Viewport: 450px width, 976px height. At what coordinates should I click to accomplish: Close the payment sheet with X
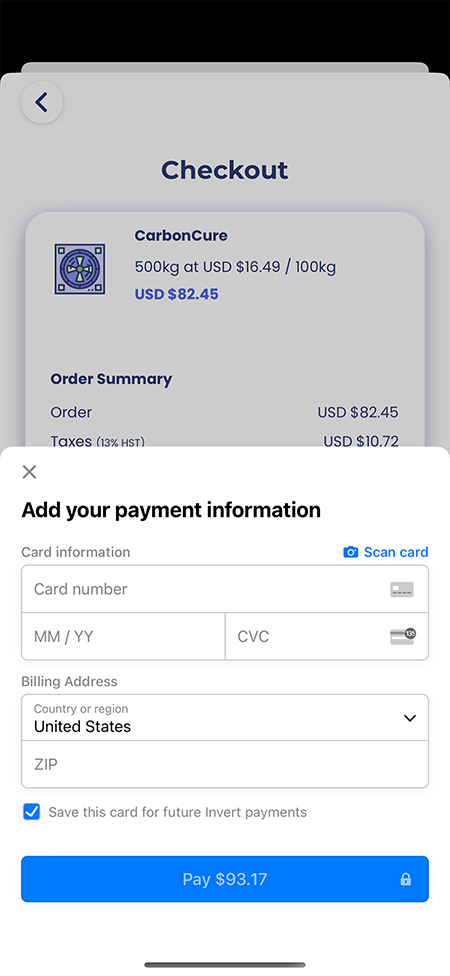pyautogui.click(x=29, y=472)
